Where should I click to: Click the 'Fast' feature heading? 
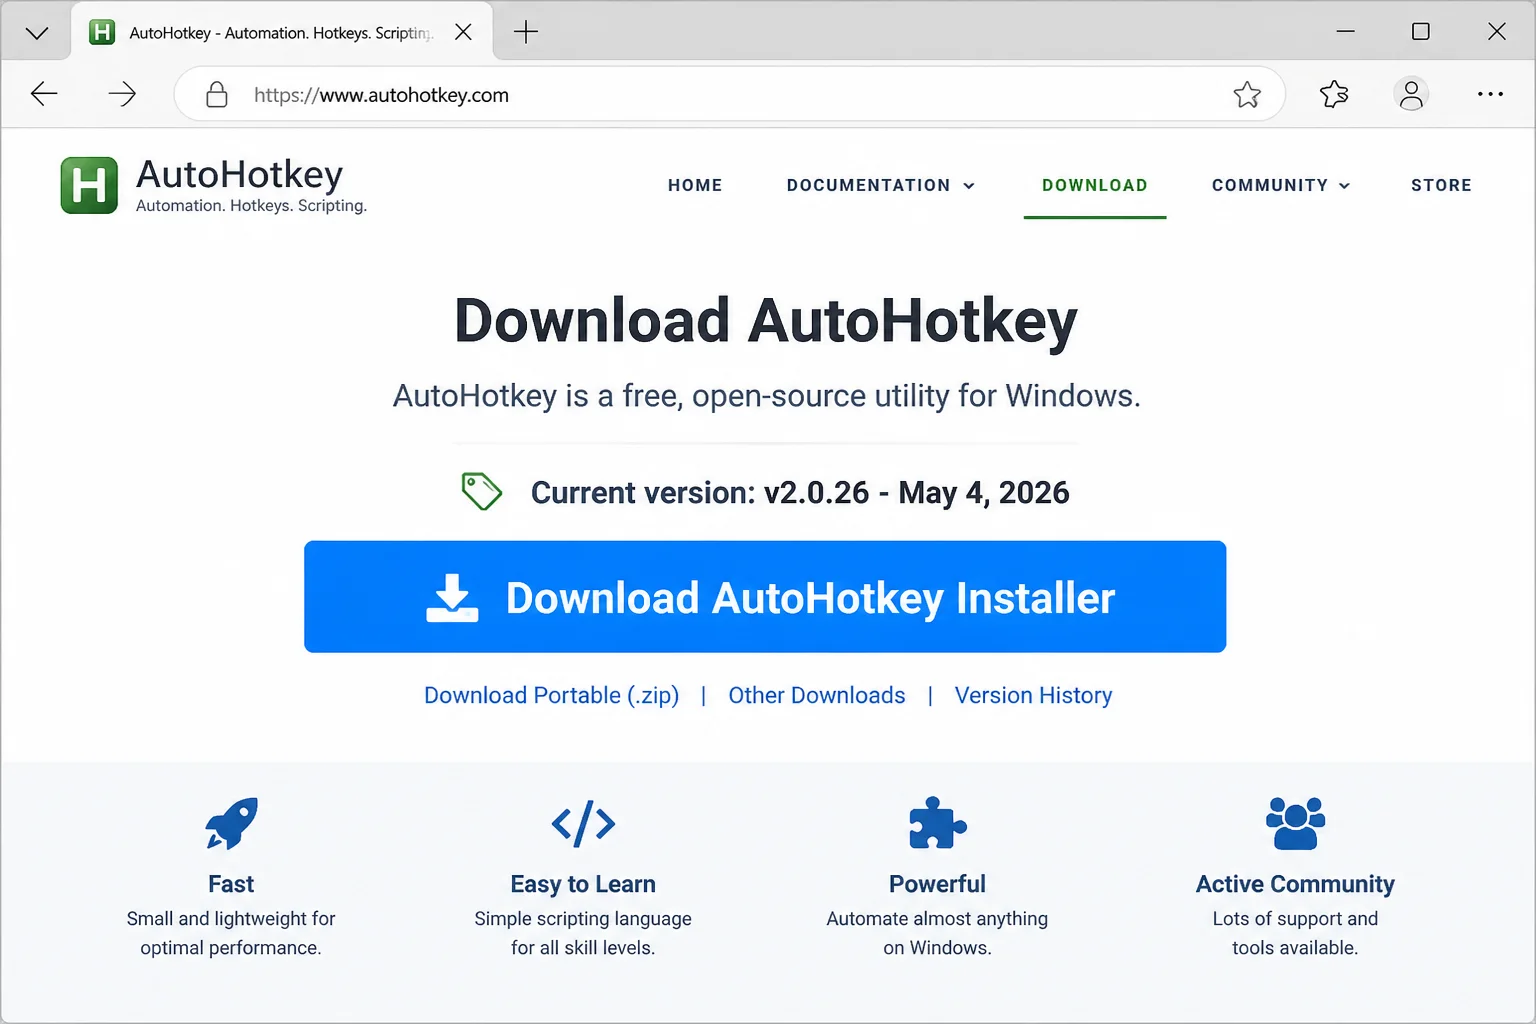231,884
